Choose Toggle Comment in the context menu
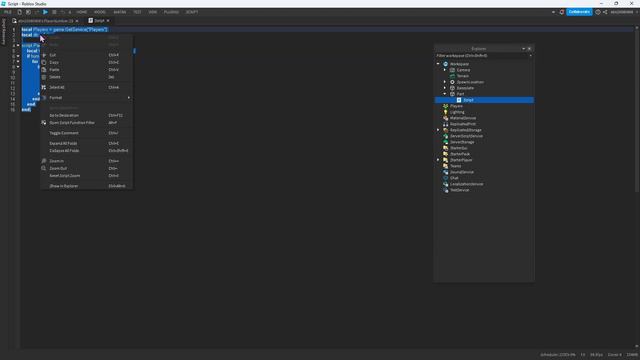640x360 pixels. tap(87, 133)
